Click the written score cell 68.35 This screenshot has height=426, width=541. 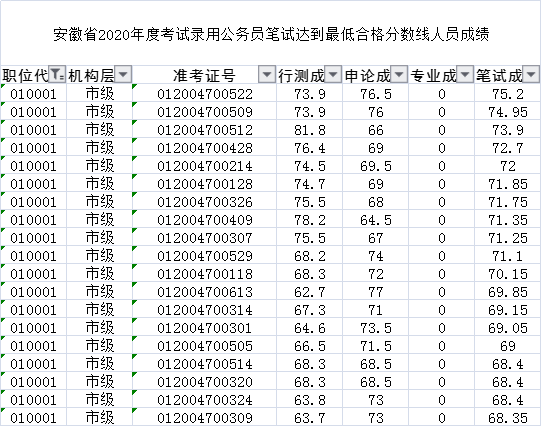coord(508,417)
